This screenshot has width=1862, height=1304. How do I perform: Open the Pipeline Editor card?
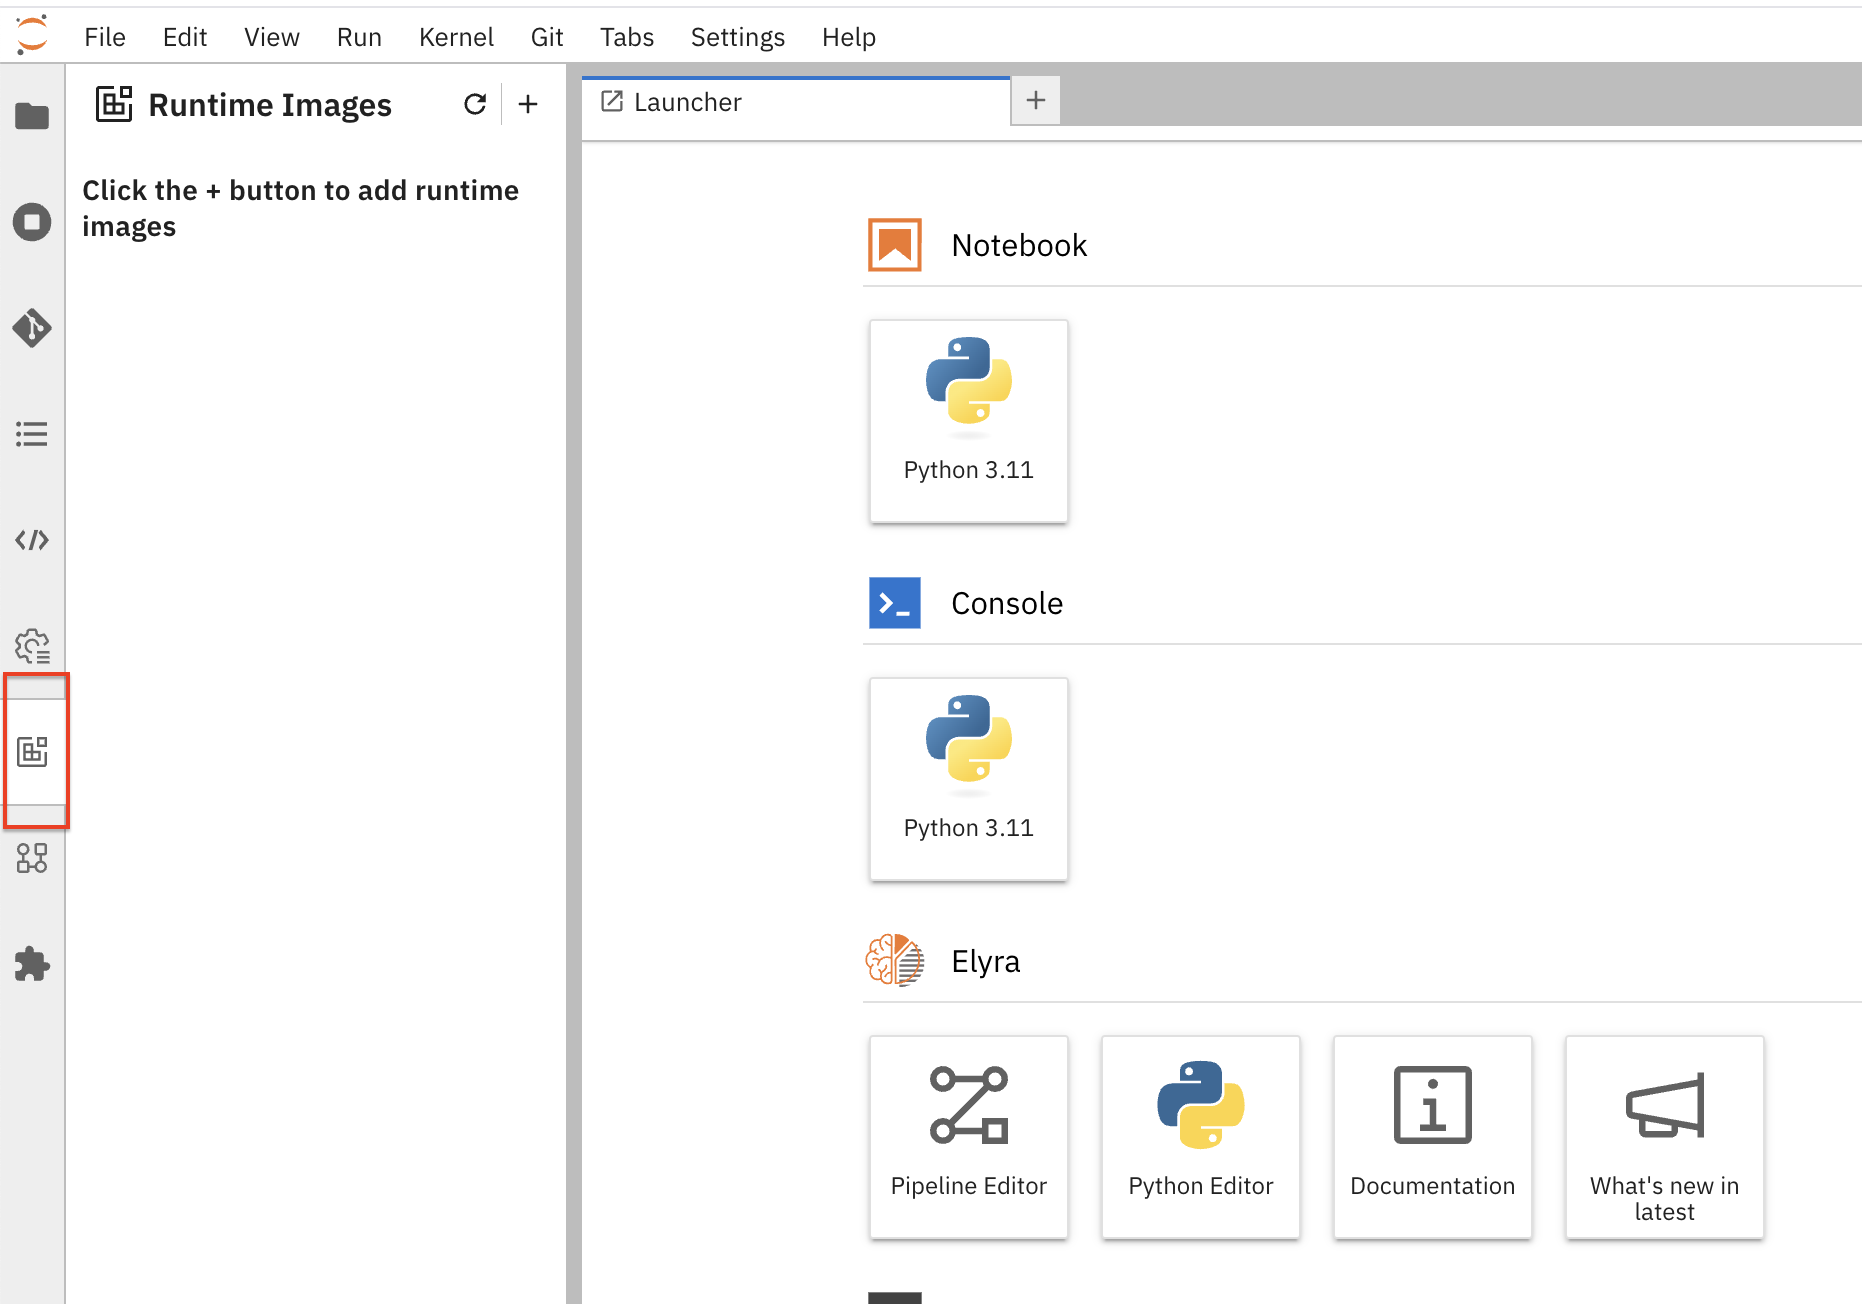click(969, 1137)
